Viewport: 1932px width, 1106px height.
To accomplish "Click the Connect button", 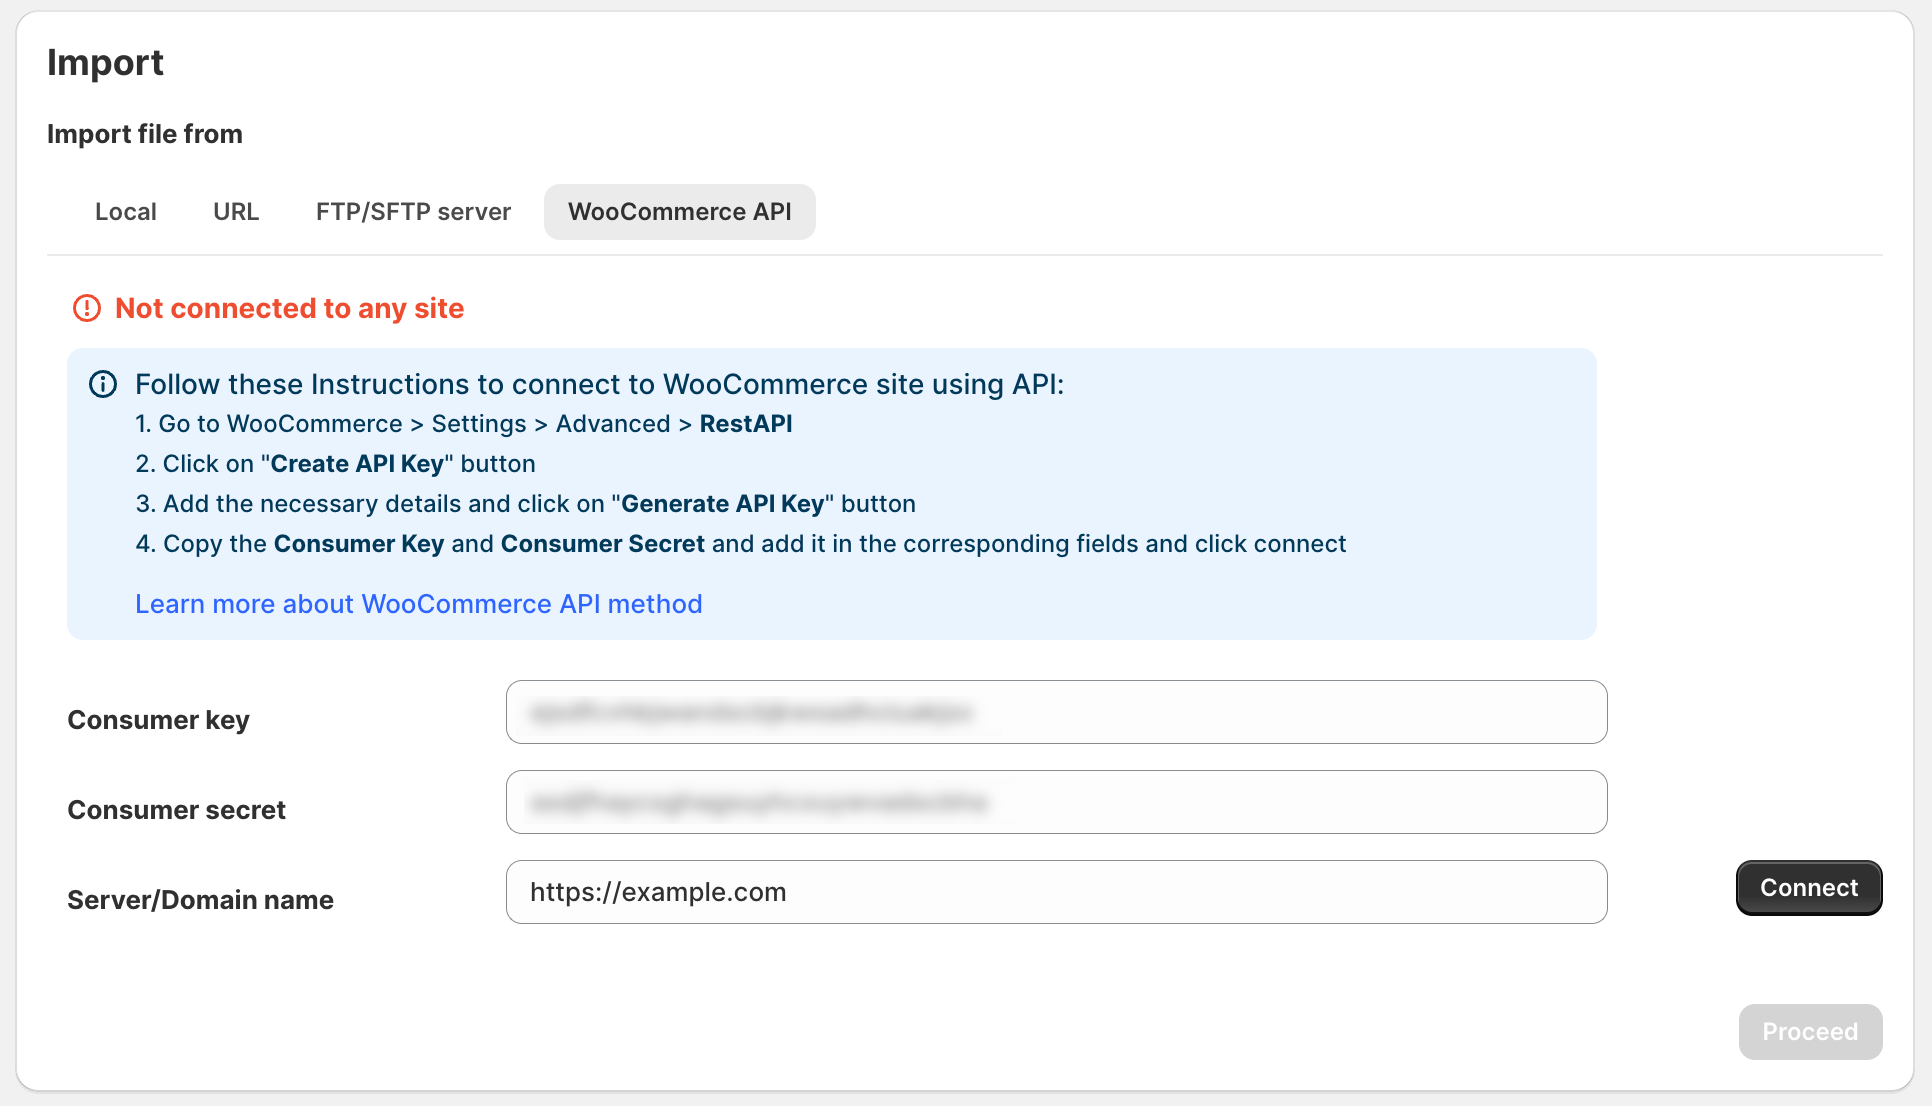I will click(x=1809, y=888).
